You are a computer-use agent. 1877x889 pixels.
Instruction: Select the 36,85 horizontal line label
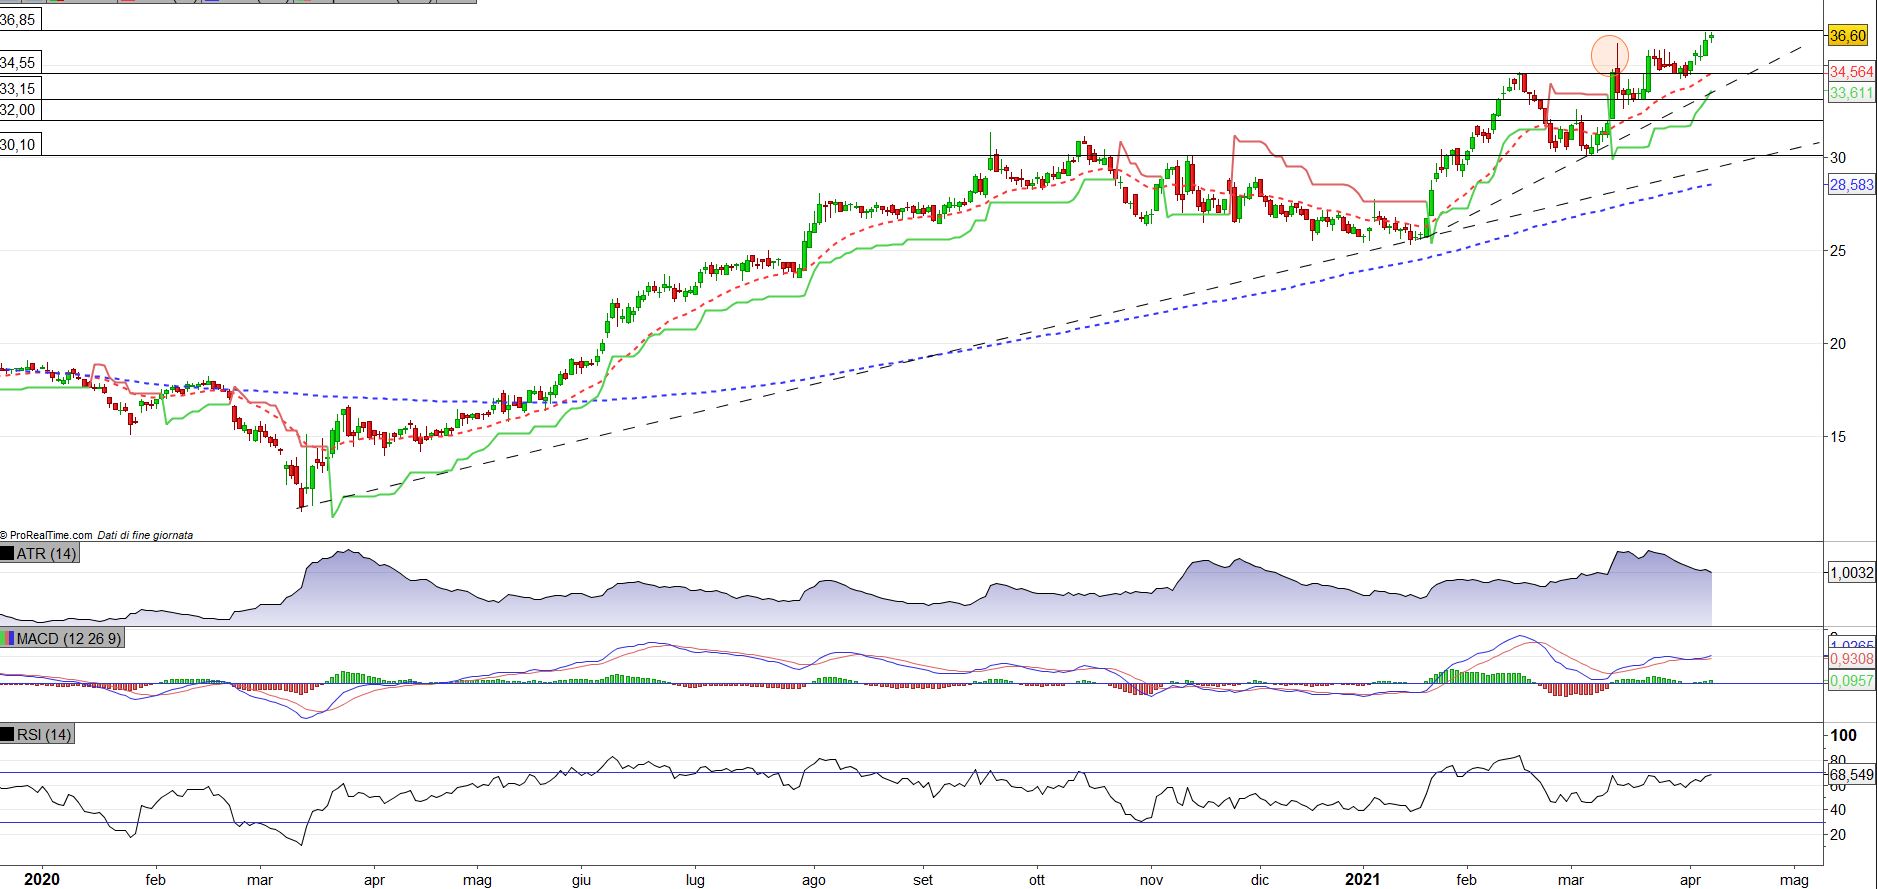19,19
